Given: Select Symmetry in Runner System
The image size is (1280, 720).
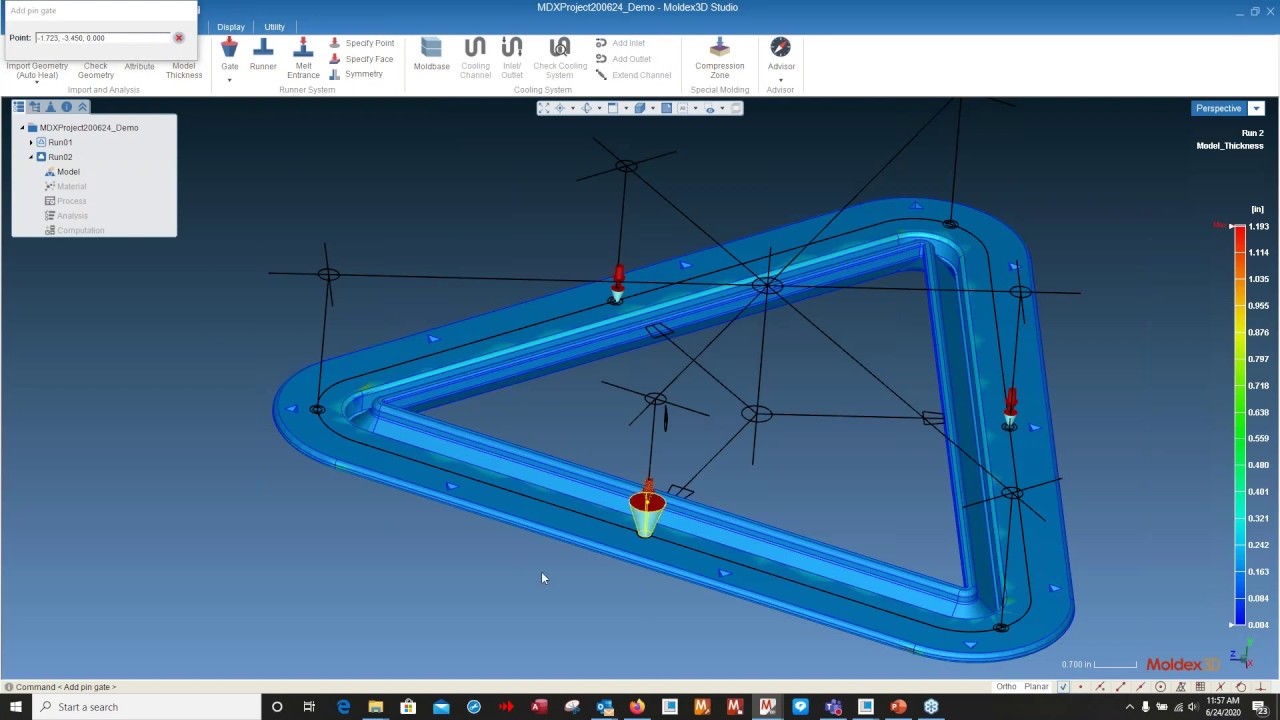Looking at the screenshot, I should point(356,74).
